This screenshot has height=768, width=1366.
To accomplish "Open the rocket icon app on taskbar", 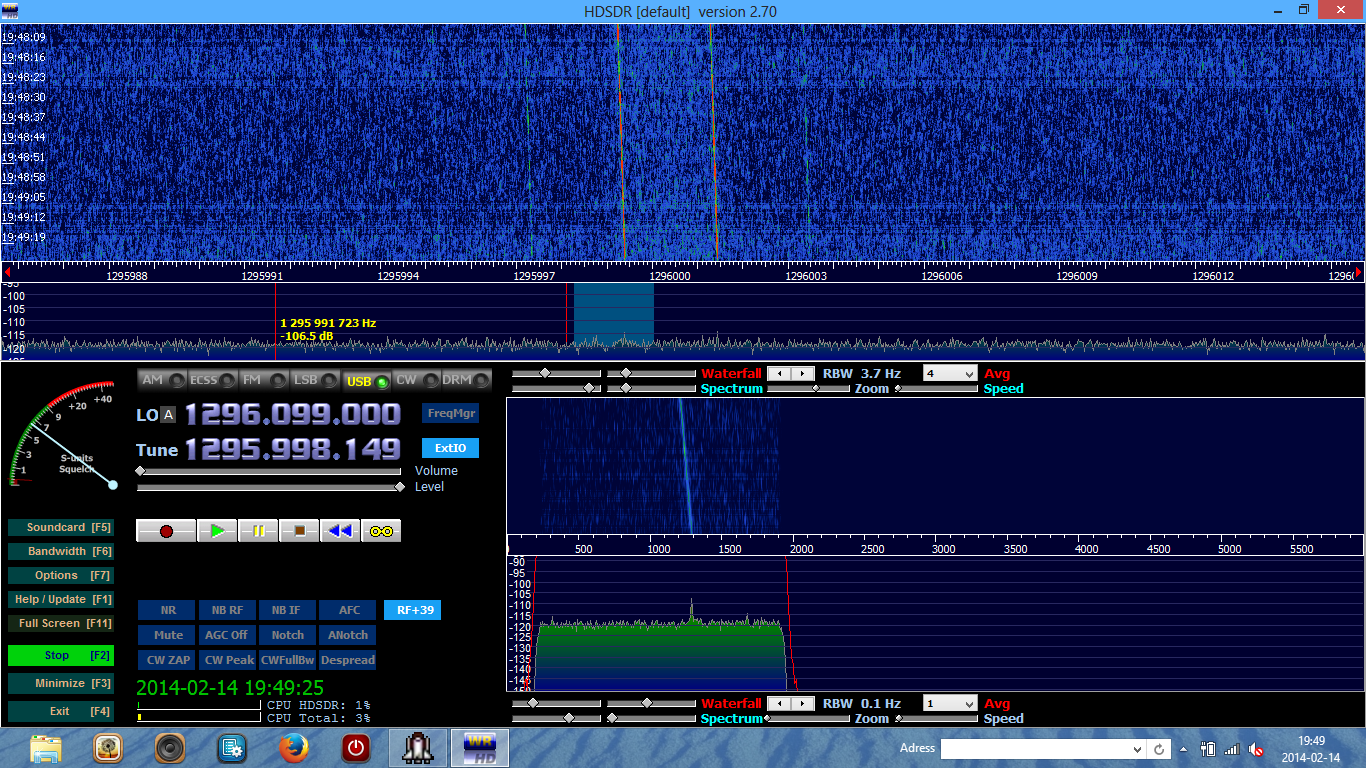I will click(x=417, y=748).
